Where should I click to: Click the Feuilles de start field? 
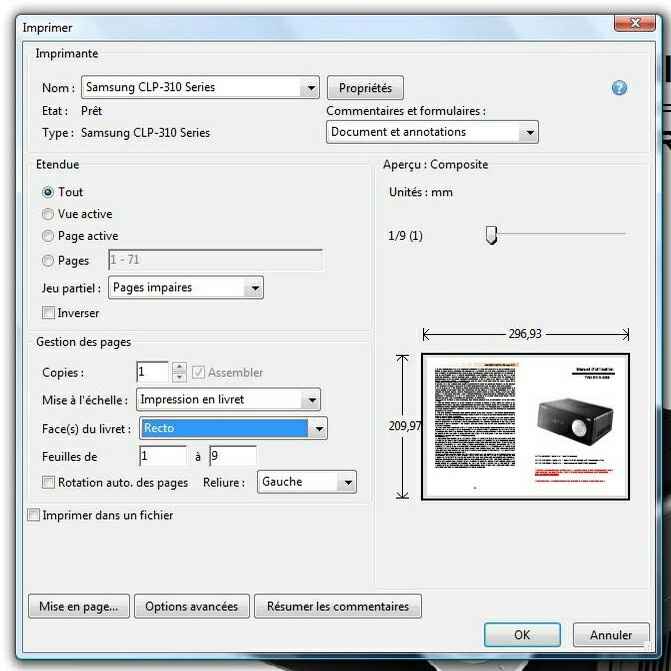coord(163,456)
